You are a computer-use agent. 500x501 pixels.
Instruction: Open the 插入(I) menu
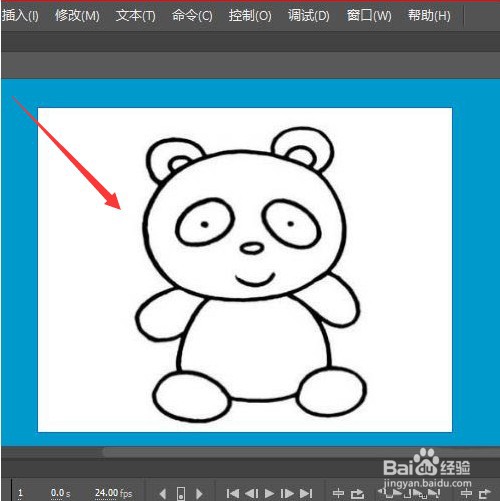point(20,16)
